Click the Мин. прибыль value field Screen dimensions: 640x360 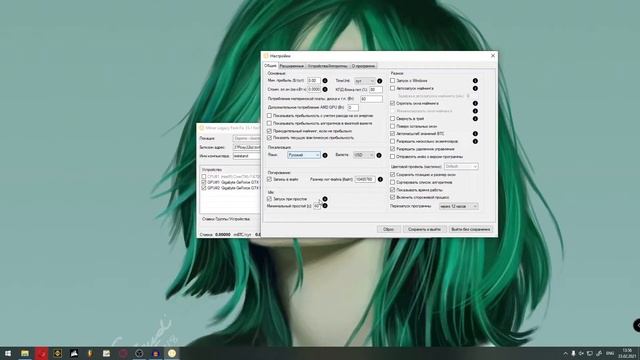[313, 81]
